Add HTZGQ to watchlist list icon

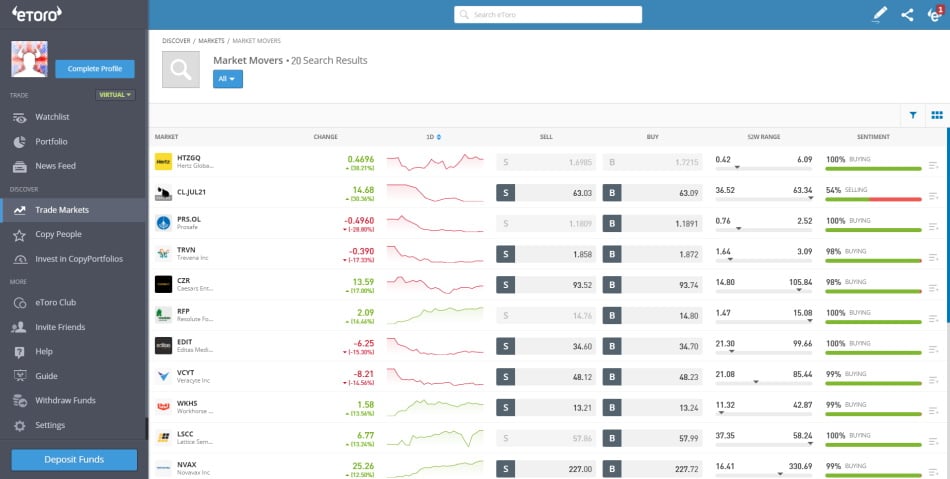(x=933, y=165)
